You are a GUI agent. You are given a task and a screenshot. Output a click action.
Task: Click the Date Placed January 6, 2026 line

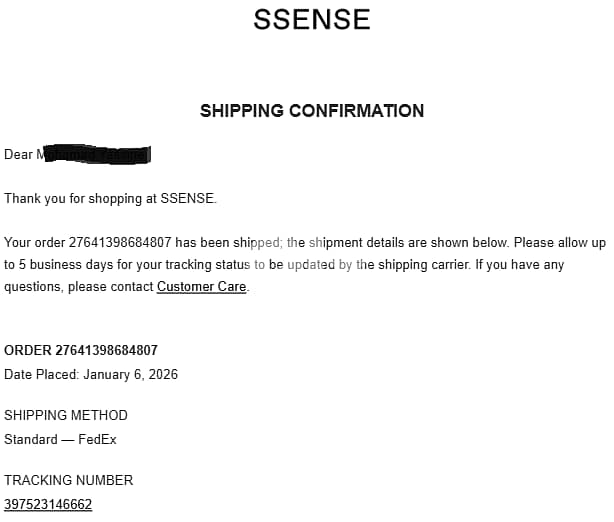tap(91, 374)
